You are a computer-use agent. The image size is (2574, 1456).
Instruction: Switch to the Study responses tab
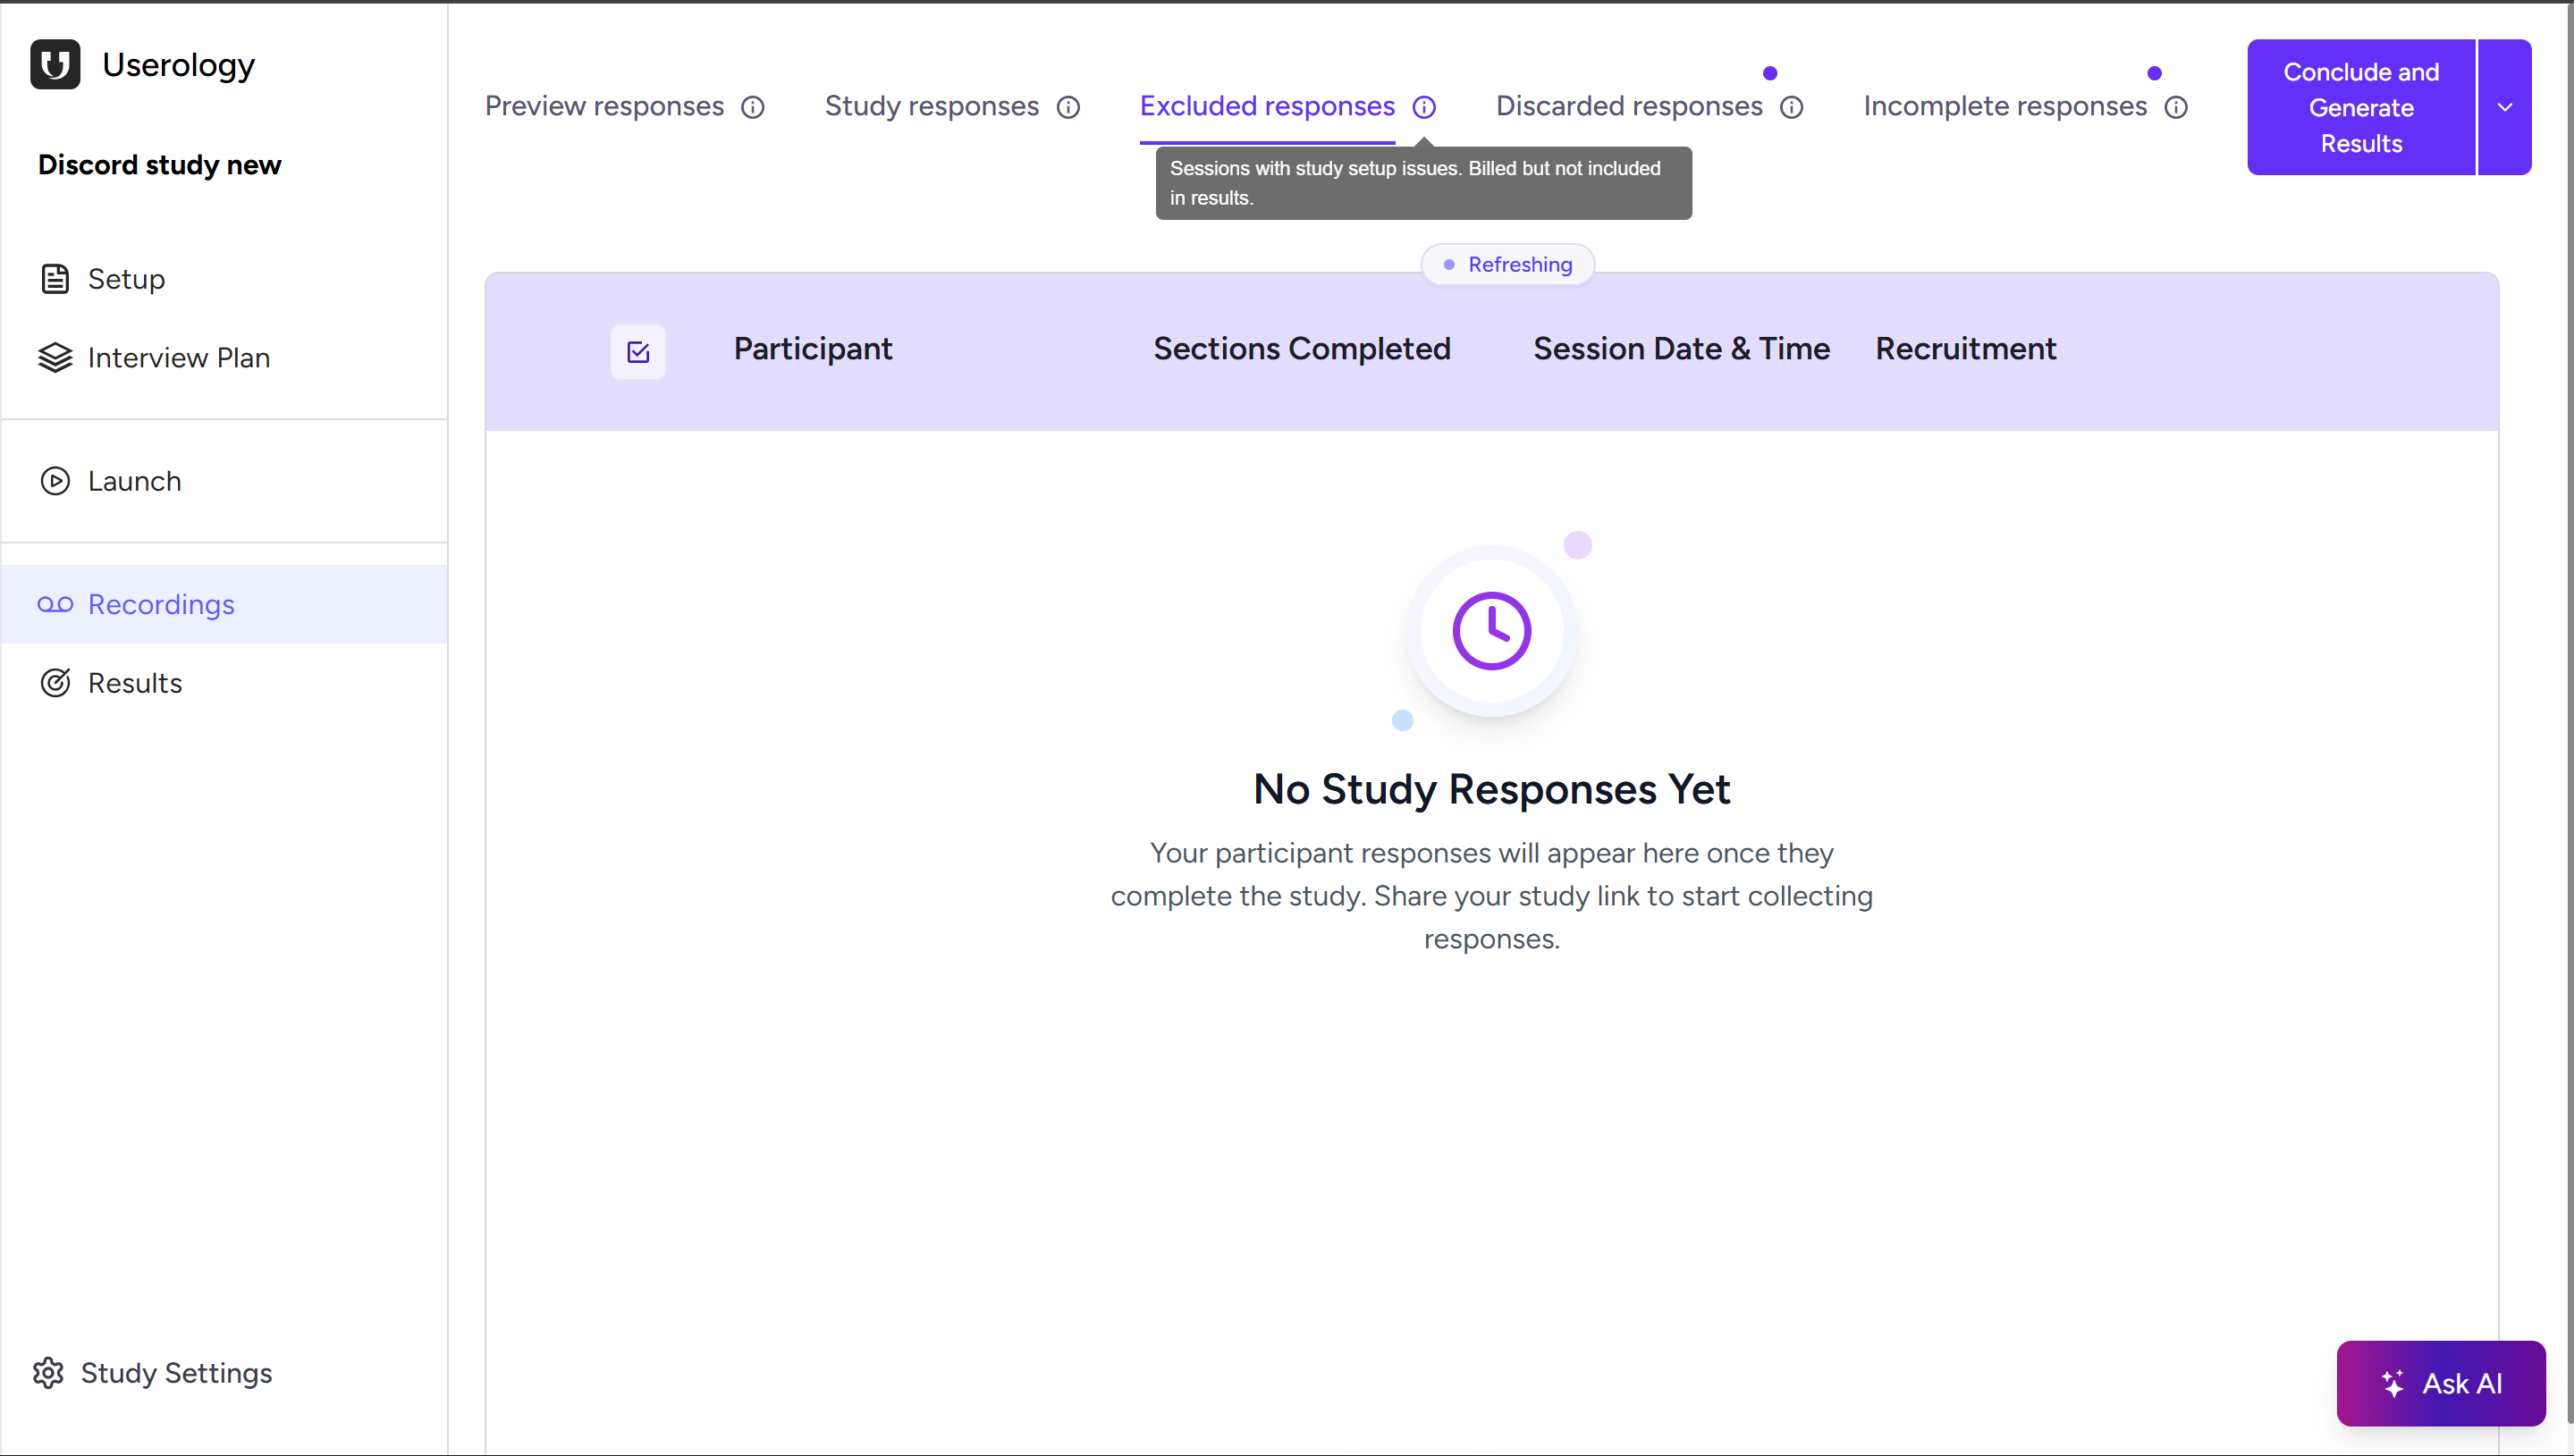point(929,106)
